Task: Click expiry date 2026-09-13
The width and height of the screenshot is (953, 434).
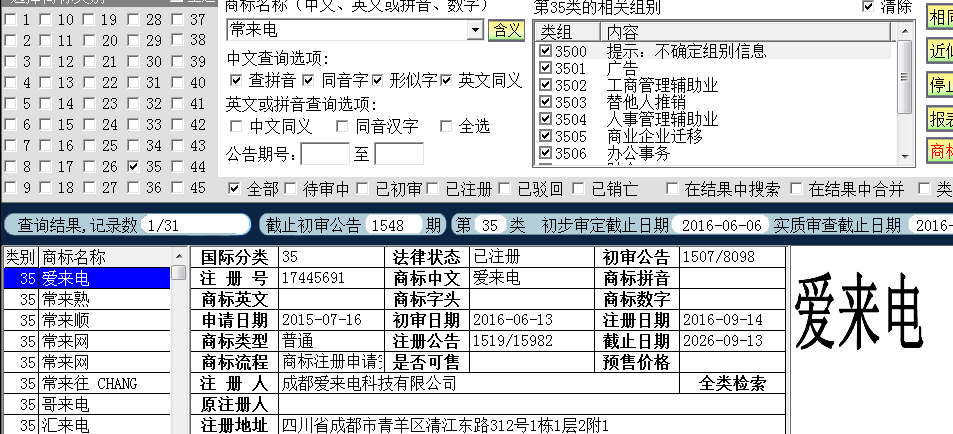Action: click(x=723, y=341)
